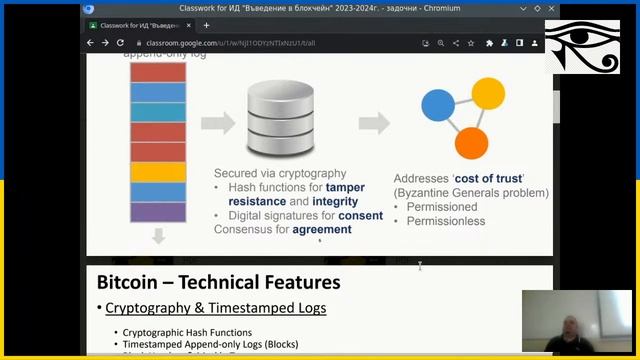Click the yellow network node circle
The width and height of the screenshot is (640, 360).
[x=488, y=93]
